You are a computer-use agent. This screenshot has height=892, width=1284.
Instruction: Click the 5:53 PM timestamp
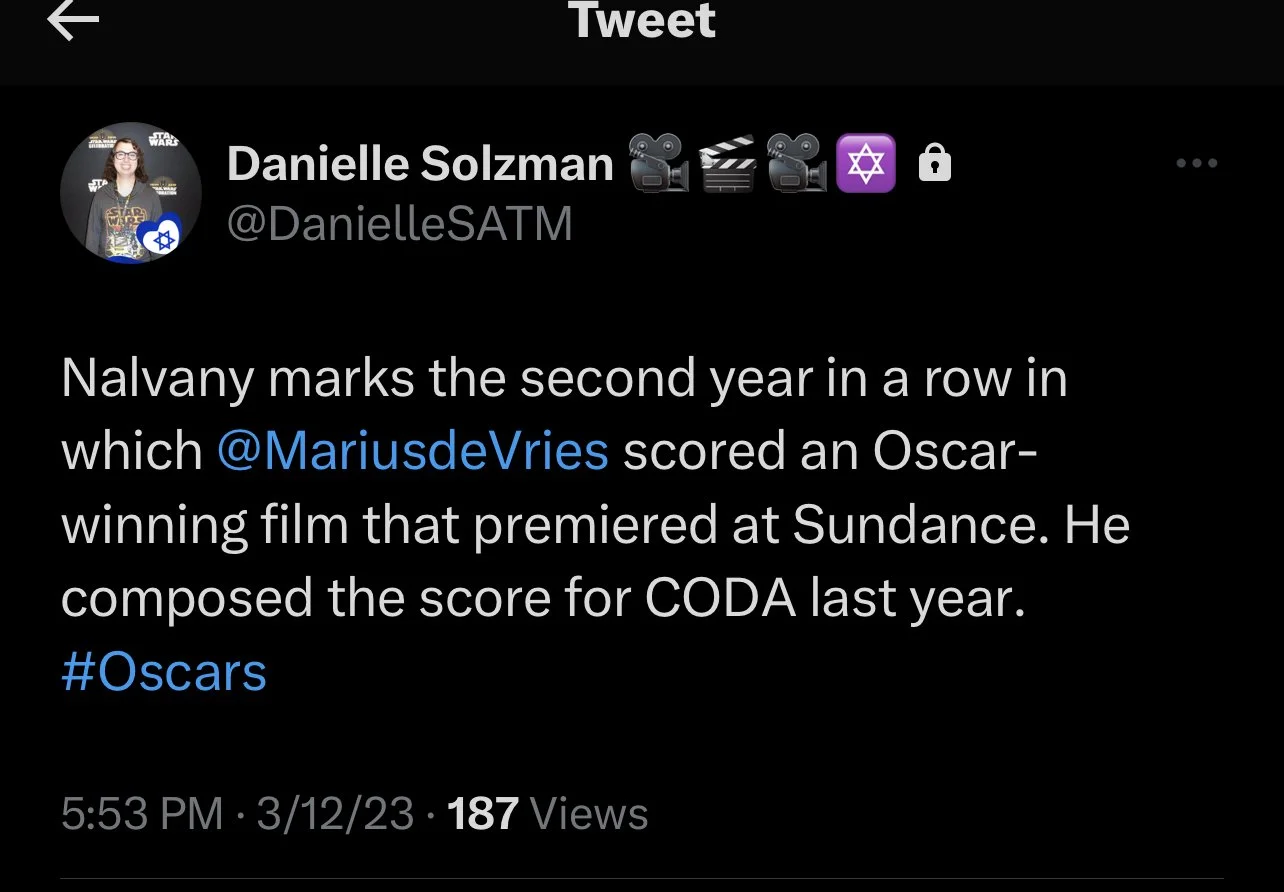142,814
